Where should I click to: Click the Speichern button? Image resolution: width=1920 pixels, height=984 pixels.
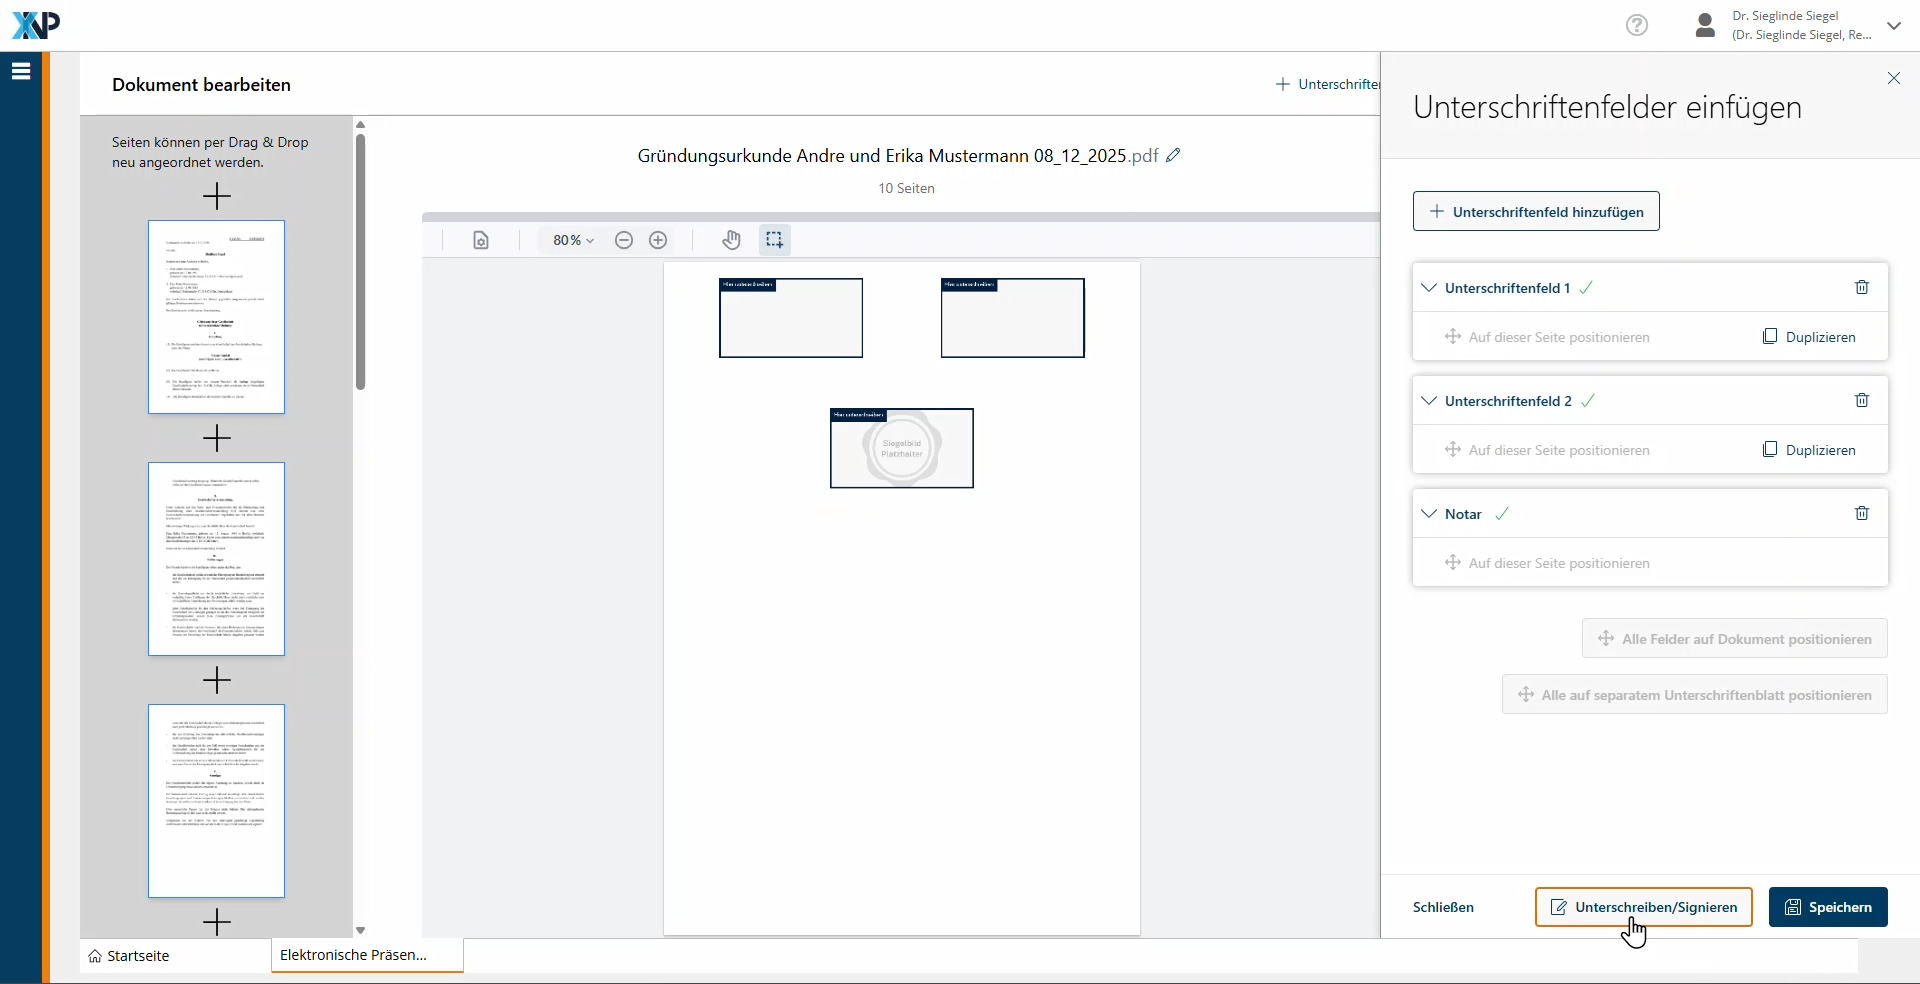click(x=1828, y=907)
